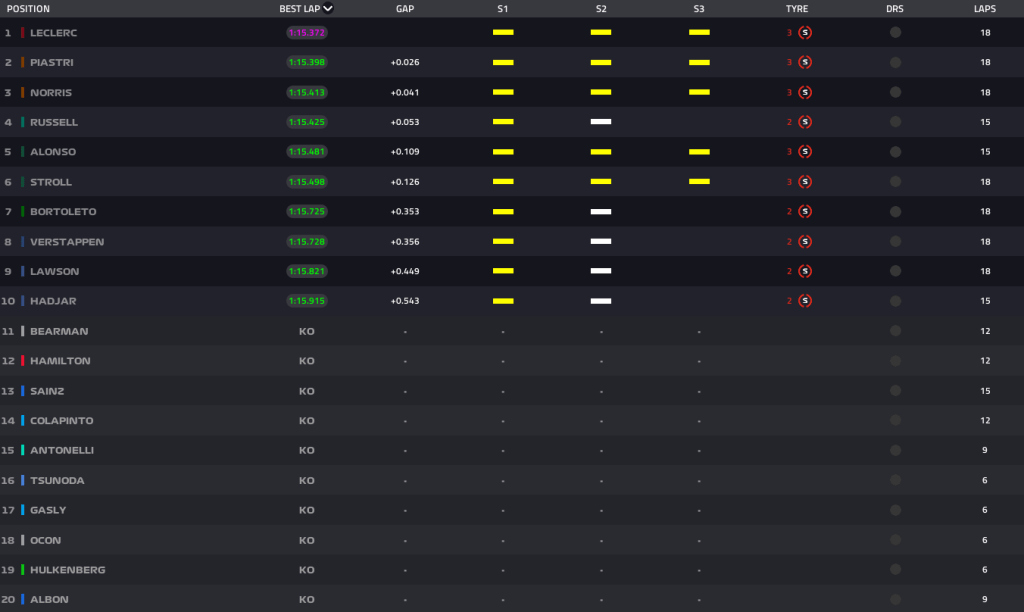Click Leclerc's DRS indicator dot
The height and width of the screenshot is (612, 1024).
[895, 33]
